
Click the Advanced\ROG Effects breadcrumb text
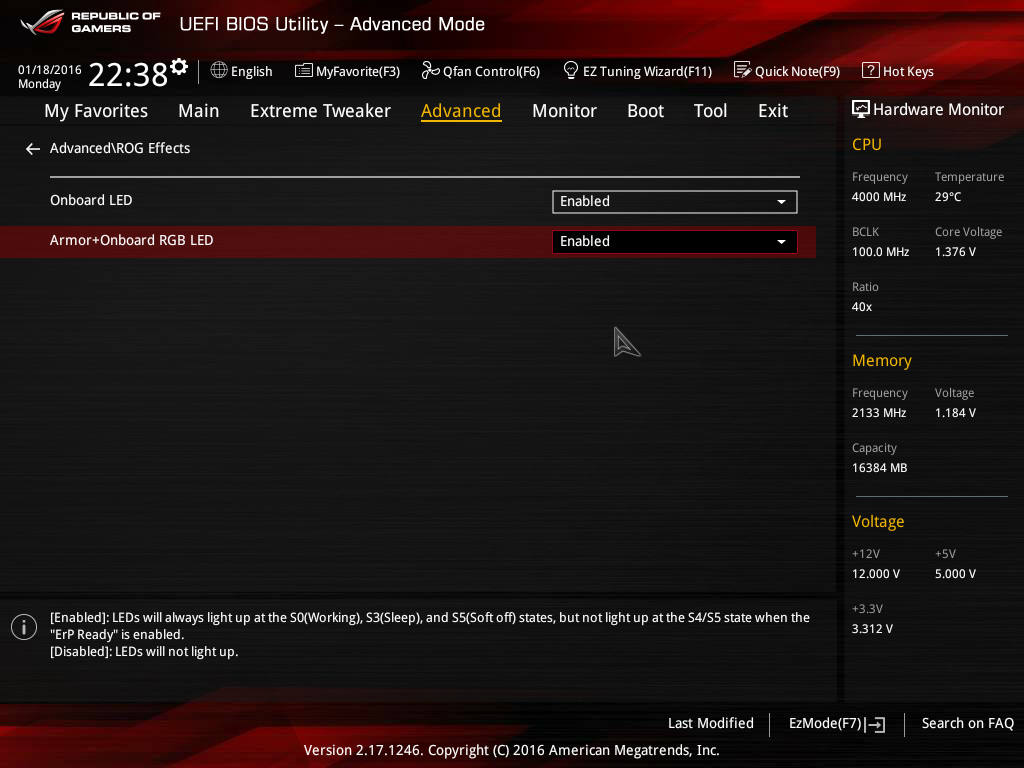[120, 148]
